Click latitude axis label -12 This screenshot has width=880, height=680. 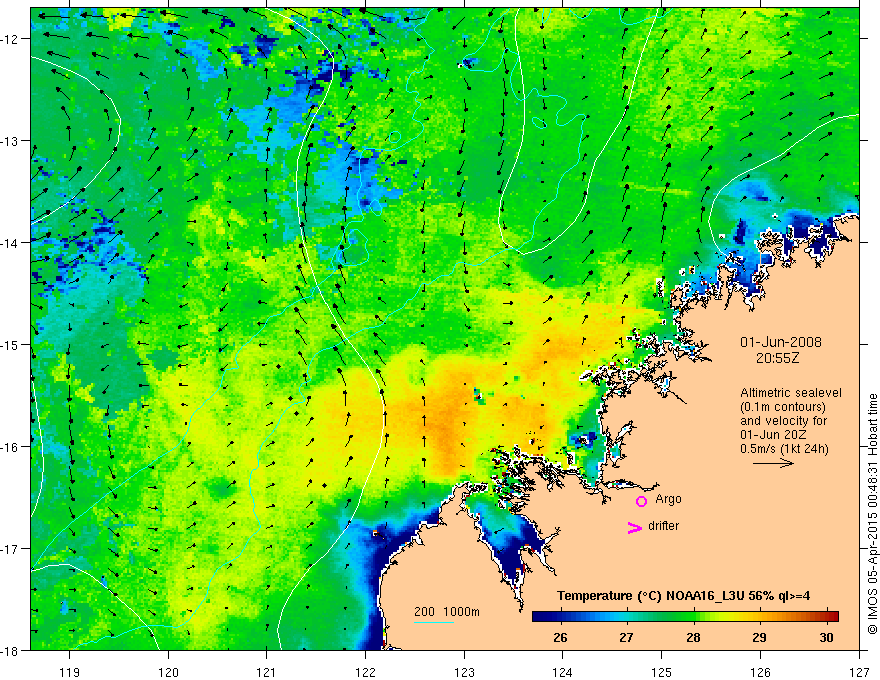click(x=10, y=39)
